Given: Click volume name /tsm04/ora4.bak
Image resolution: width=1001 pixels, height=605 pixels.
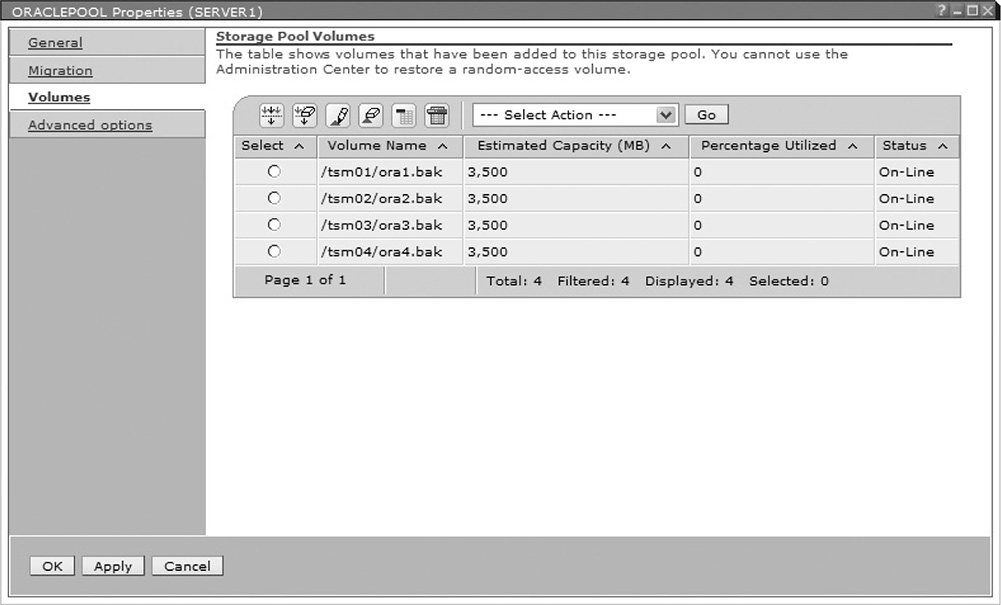Looking at the screenshot, I should pos(381,252).
